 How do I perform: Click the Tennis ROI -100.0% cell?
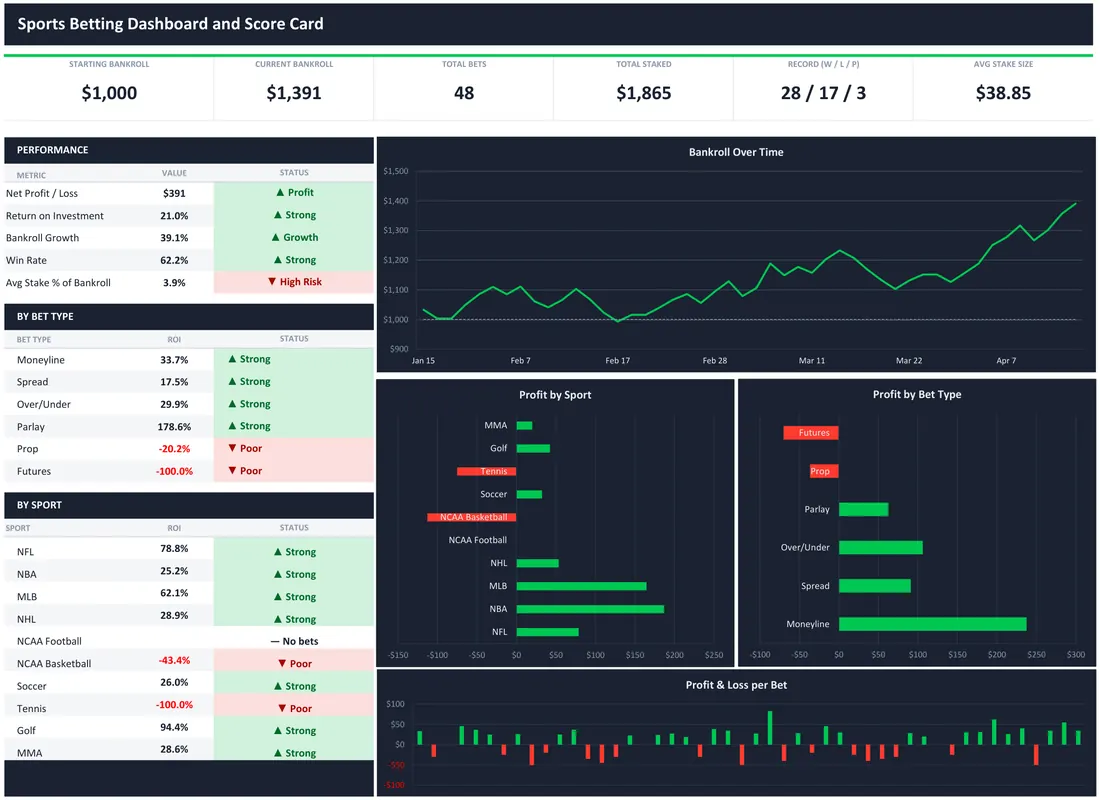174,705
